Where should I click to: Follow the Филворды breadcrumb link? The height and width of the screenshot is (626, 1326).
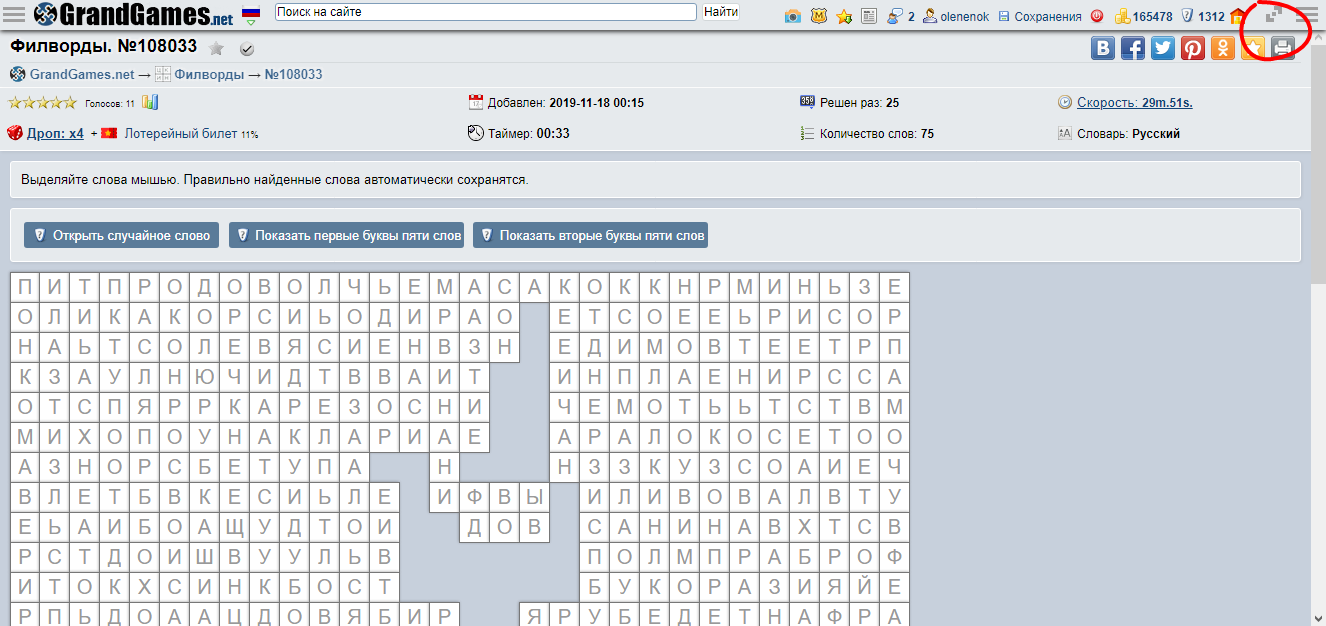click(209, 75)
